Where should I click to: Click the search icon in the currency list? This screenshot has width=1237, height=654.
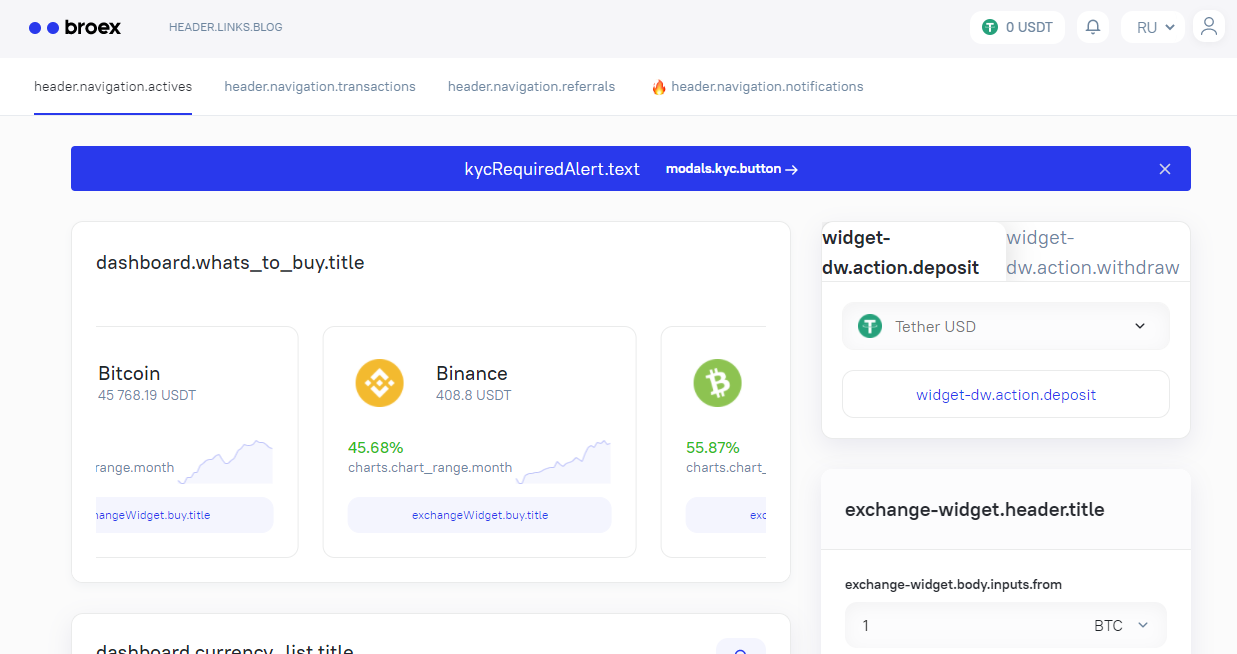pos(741,650)
